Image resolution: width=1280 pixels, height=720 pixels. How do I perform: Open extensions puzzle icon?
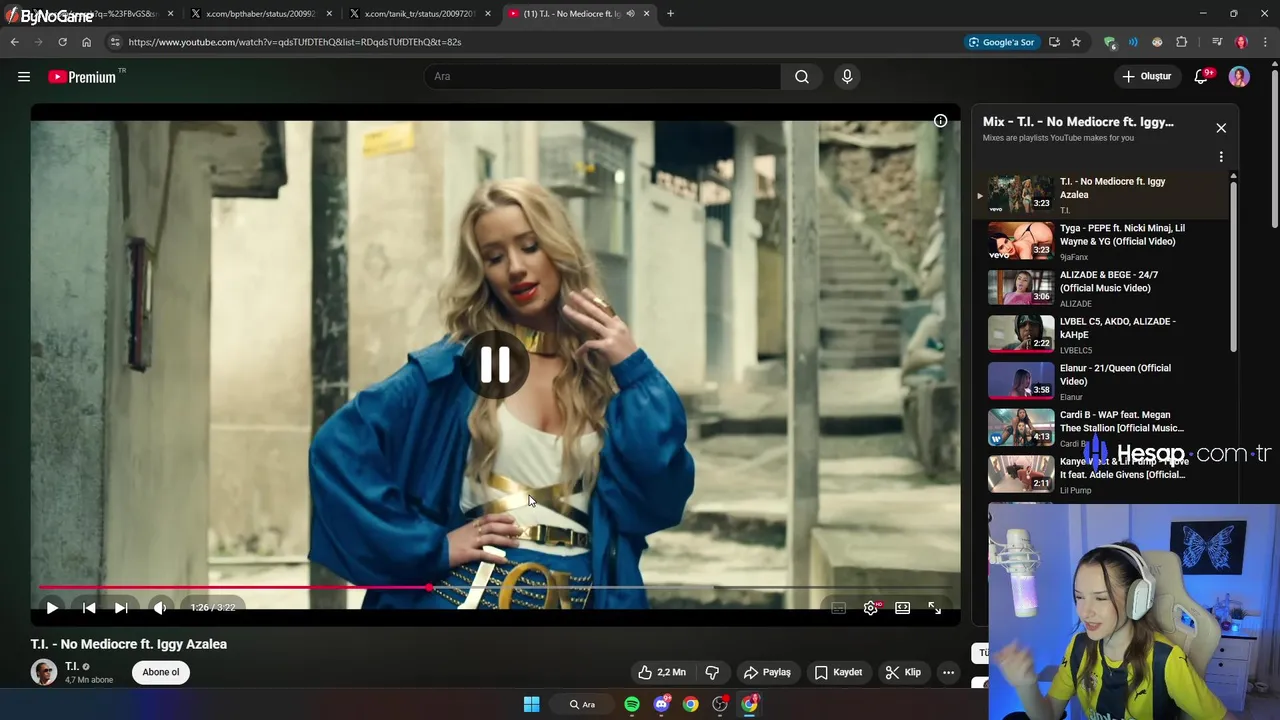[x=1182, y=42]
